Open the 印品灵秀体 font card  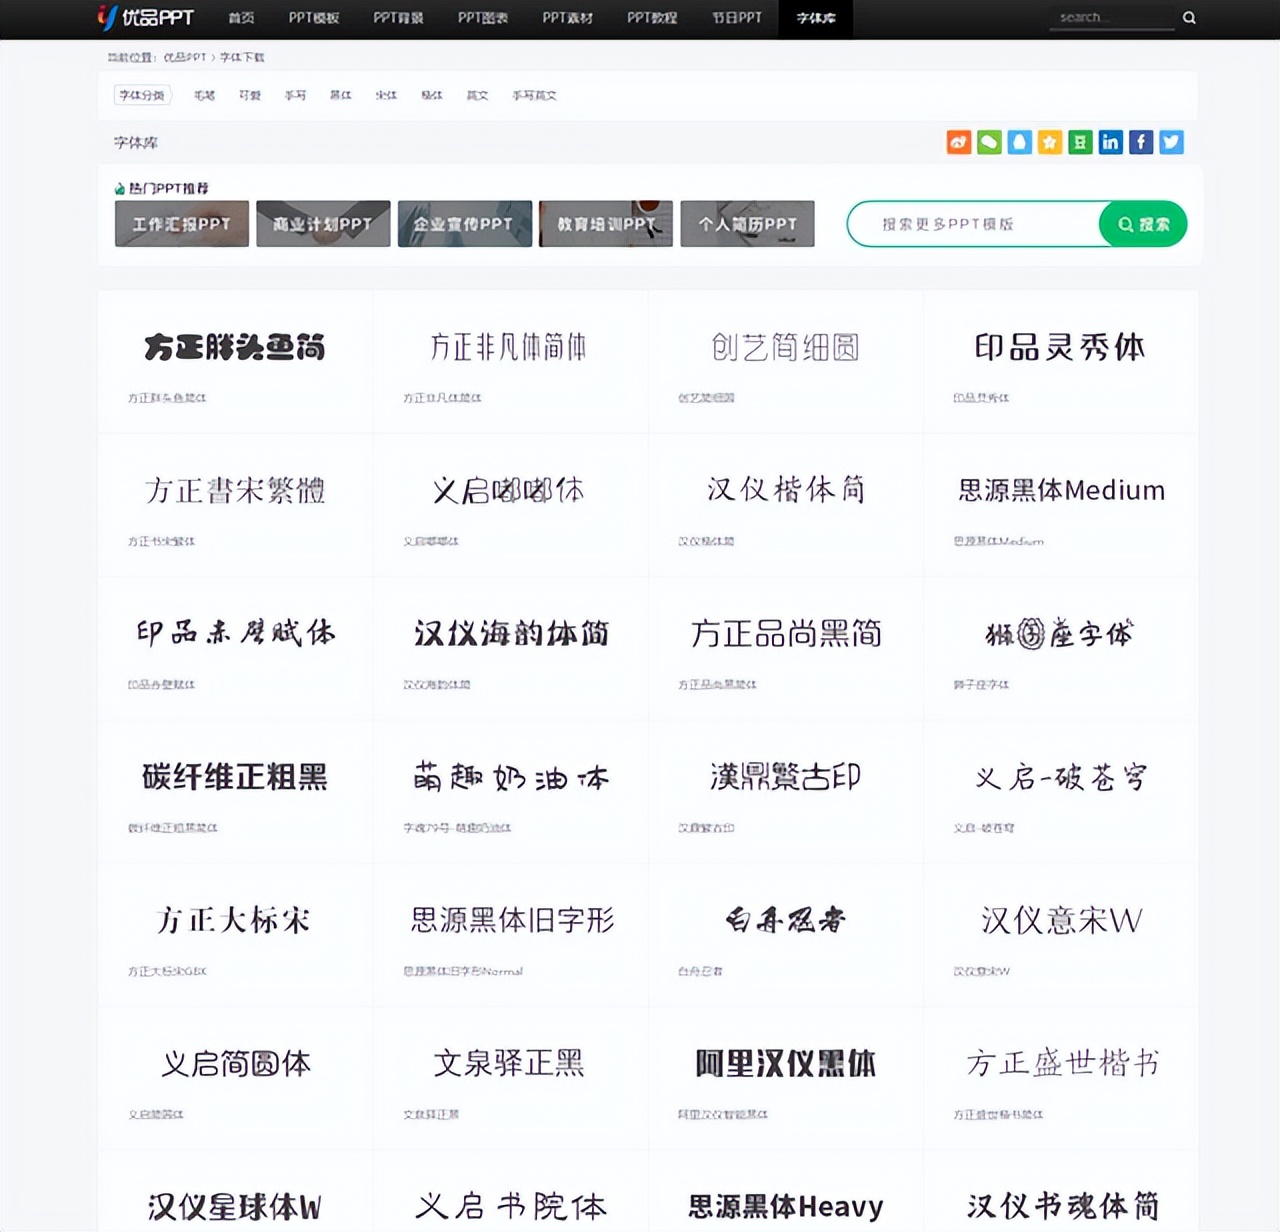(x=1060, y=362)
